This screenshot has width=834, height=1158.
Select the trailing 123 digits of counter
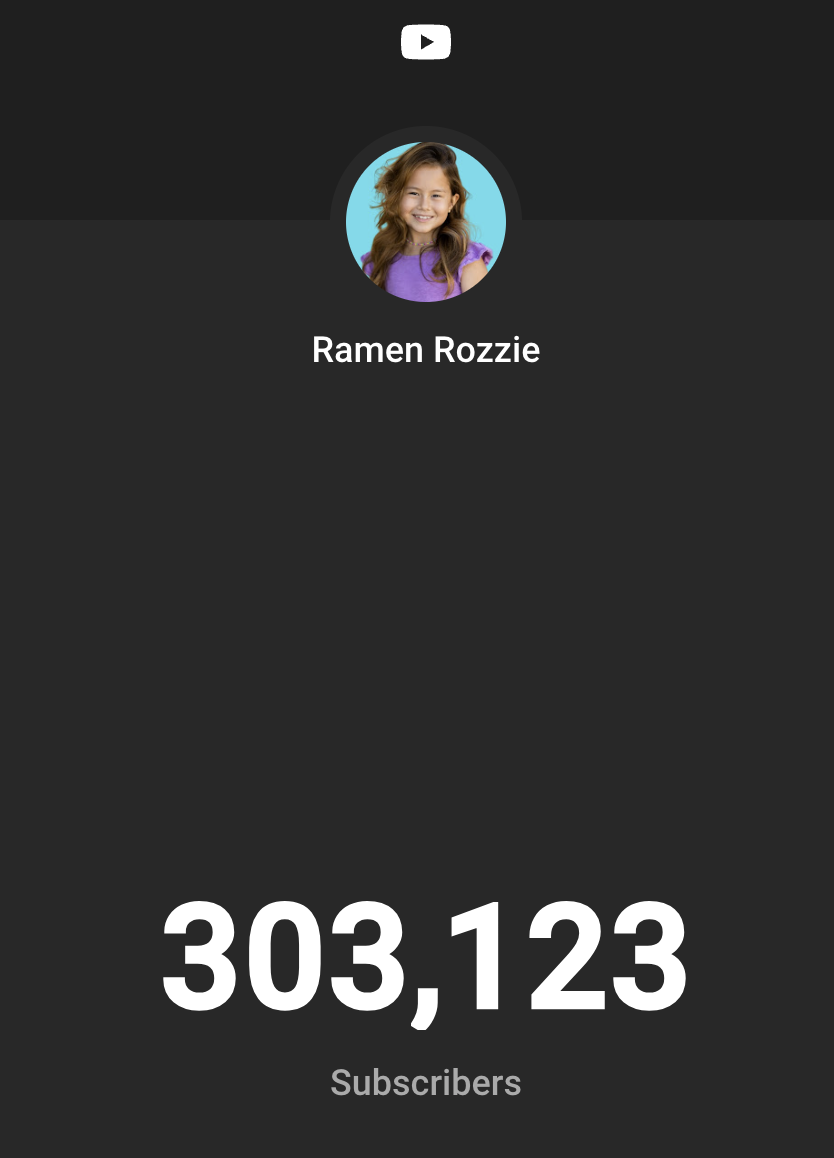569,956
